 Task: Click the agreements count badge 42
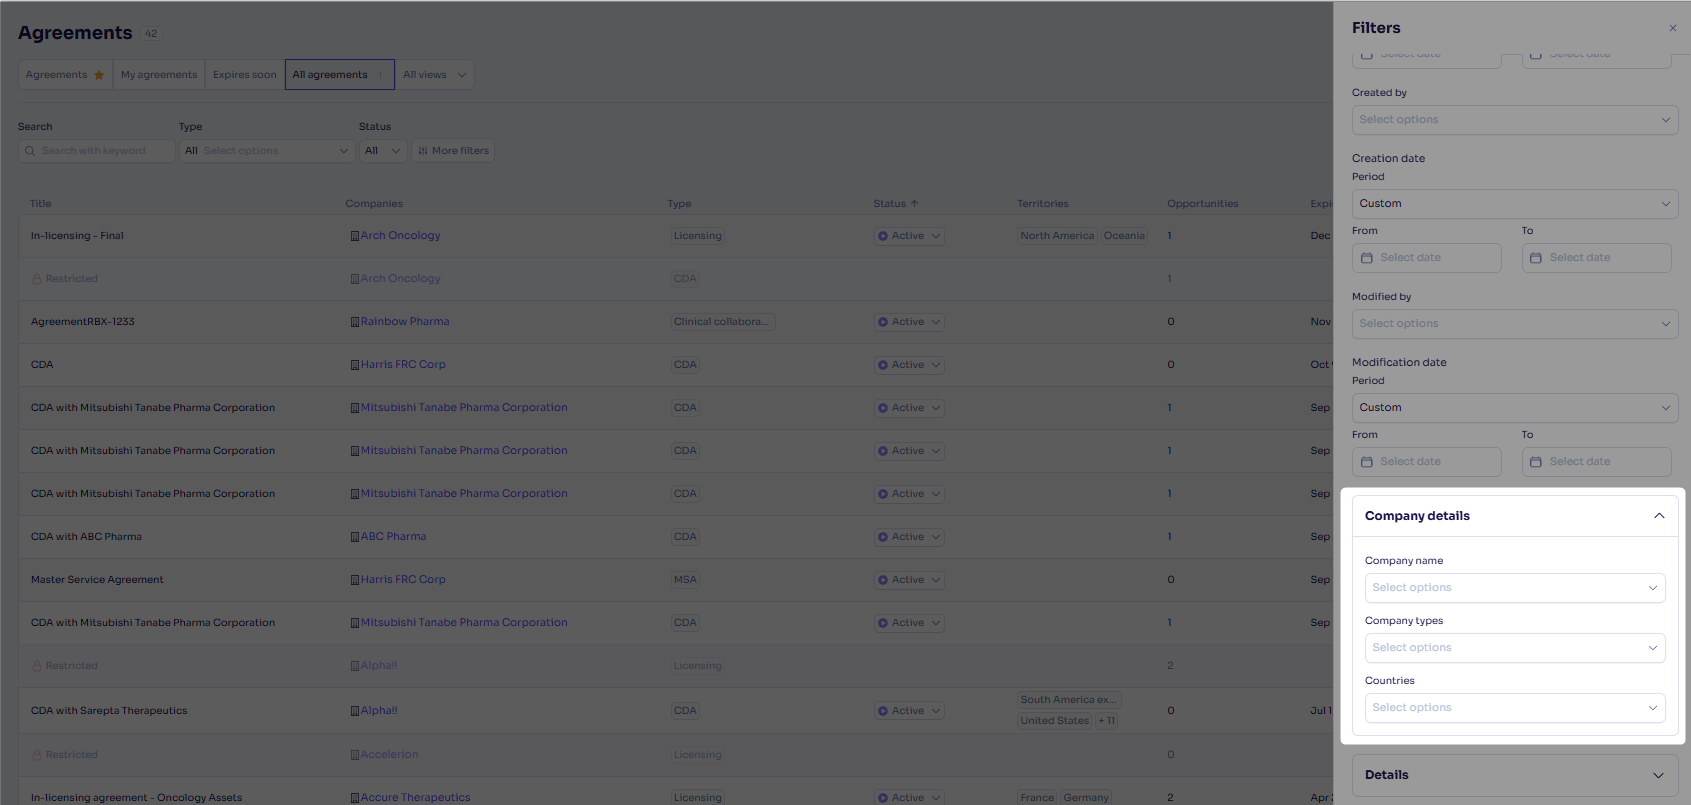click(151, 34)
